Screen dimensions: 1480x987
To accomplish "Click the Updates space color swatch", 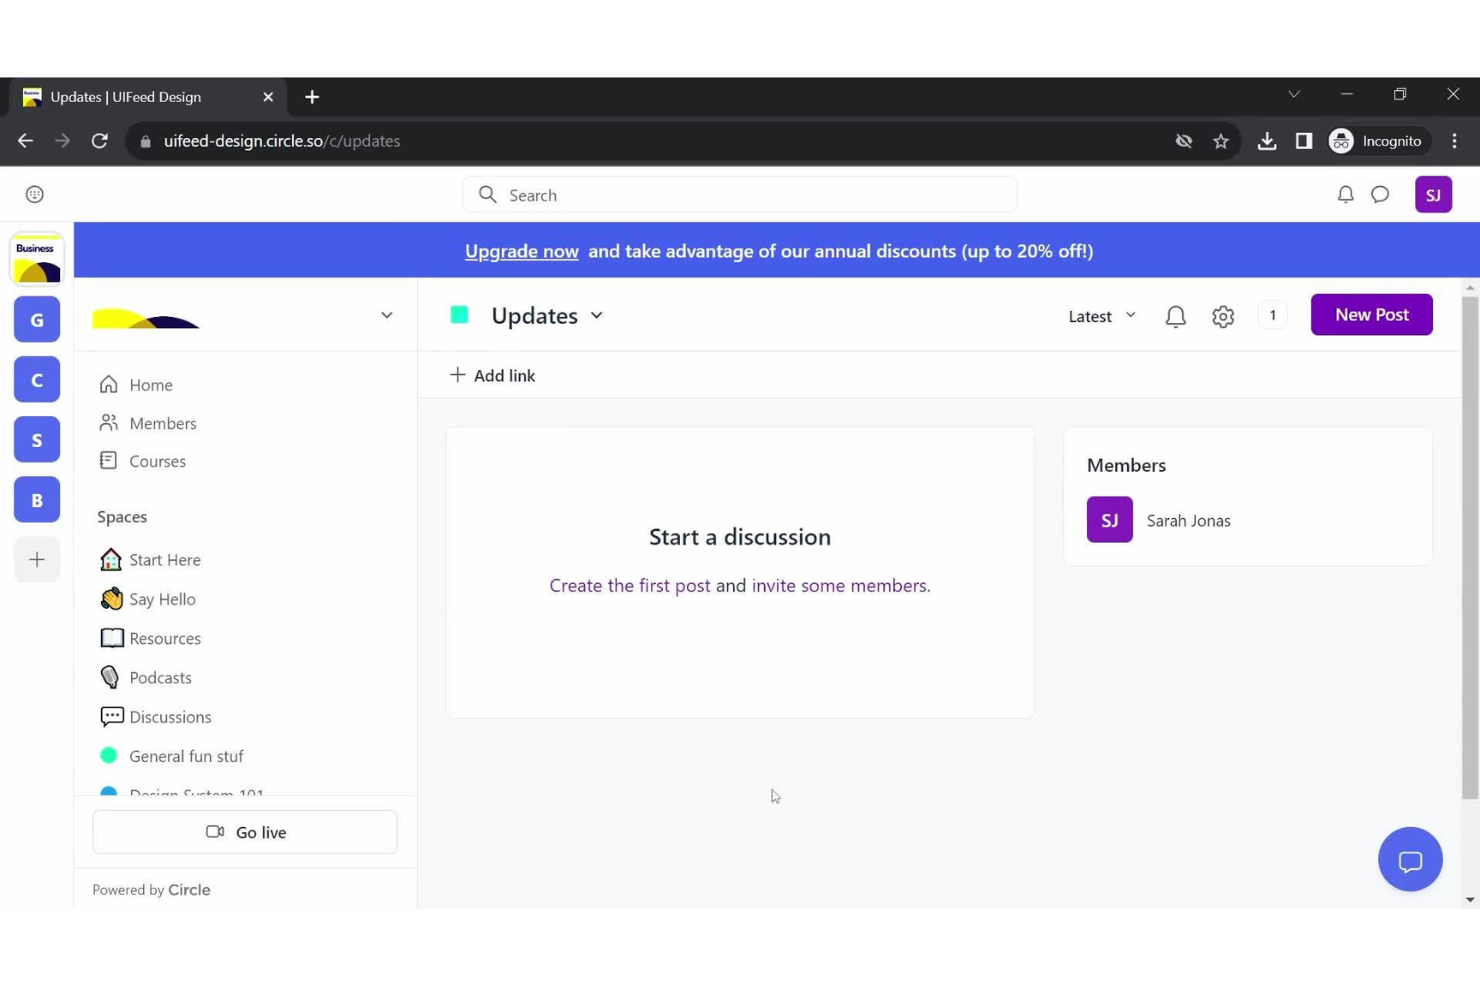I will [x=459, y=315].
